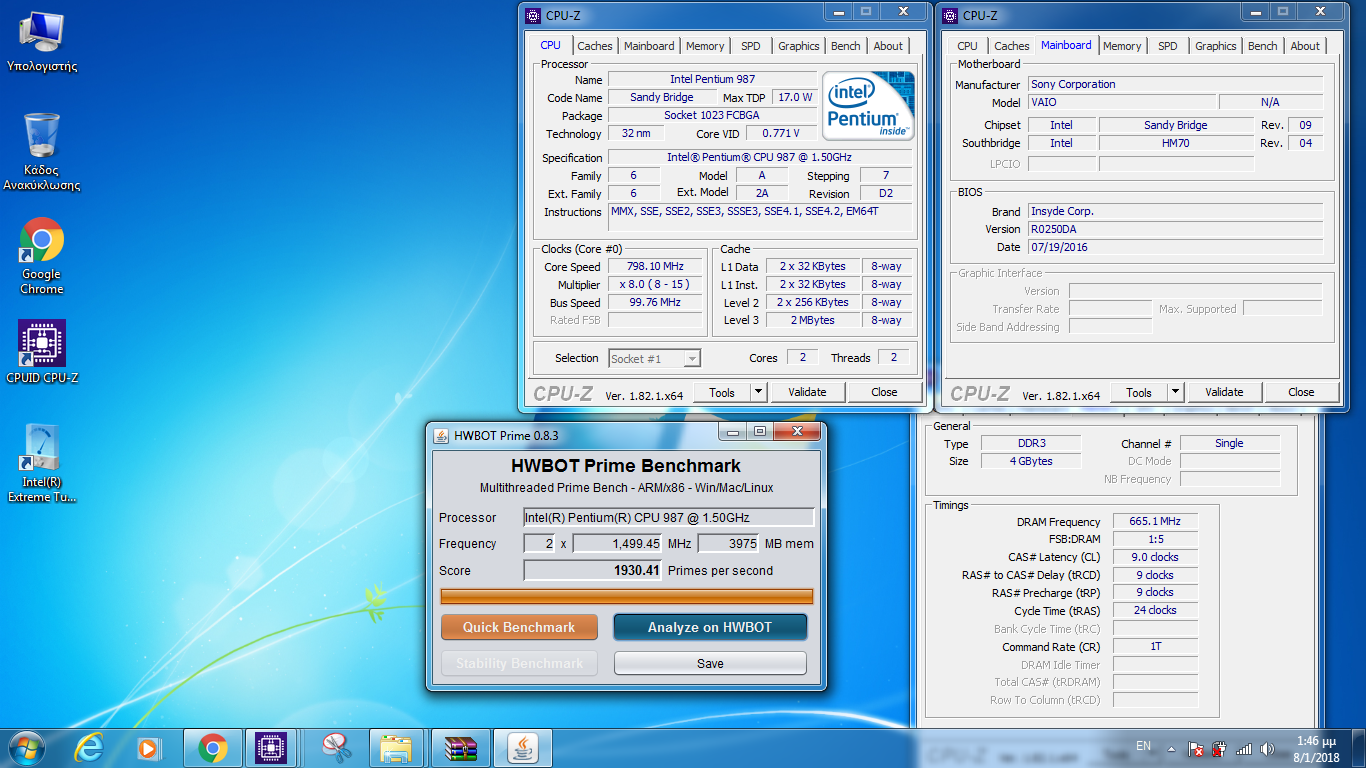Select the Java HWBOT Prime taskbar button

point(522,747)
